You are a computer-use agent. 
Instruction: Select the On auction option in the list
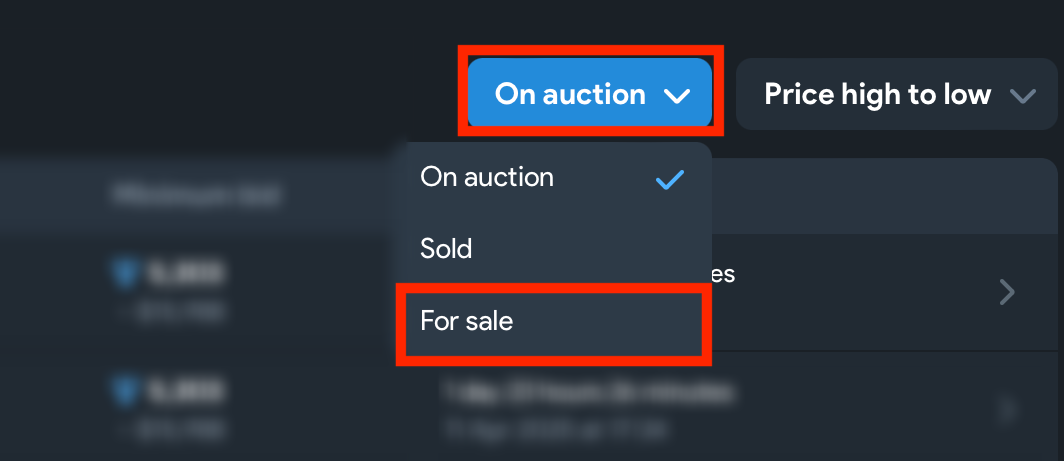[554, 178]
